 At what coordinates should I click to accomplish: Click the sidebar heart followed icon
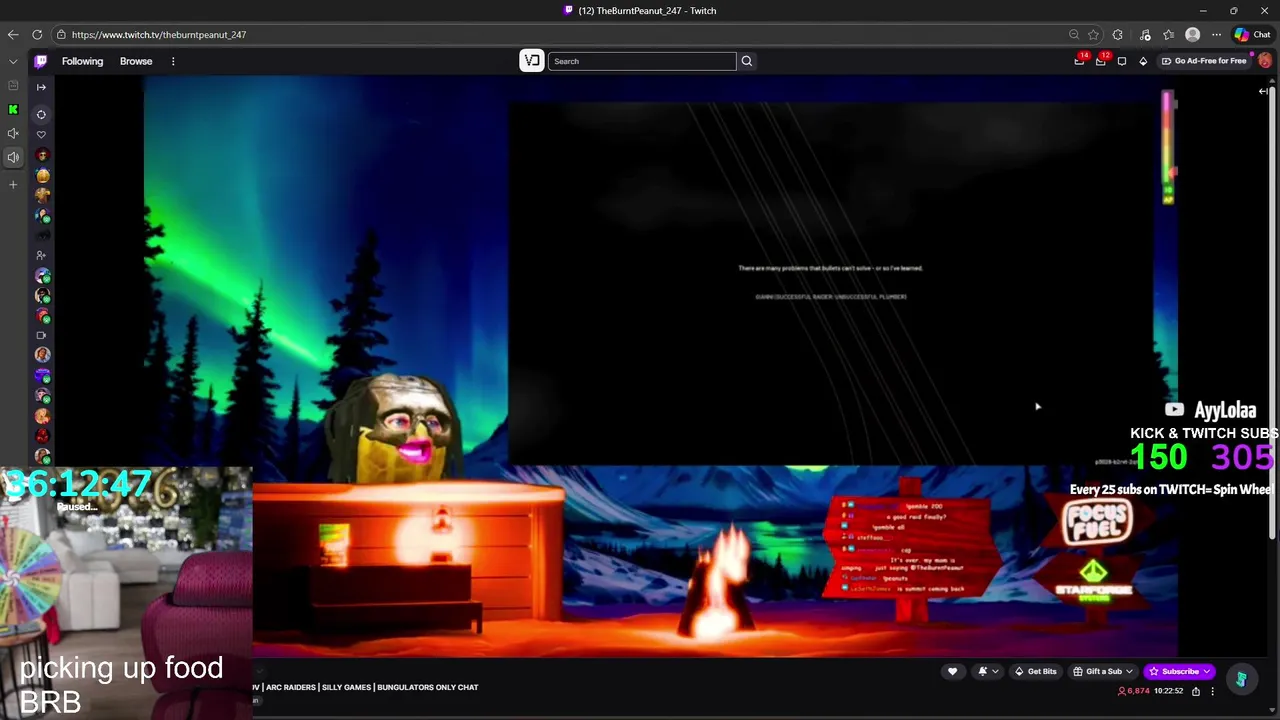tap(41, 134)
